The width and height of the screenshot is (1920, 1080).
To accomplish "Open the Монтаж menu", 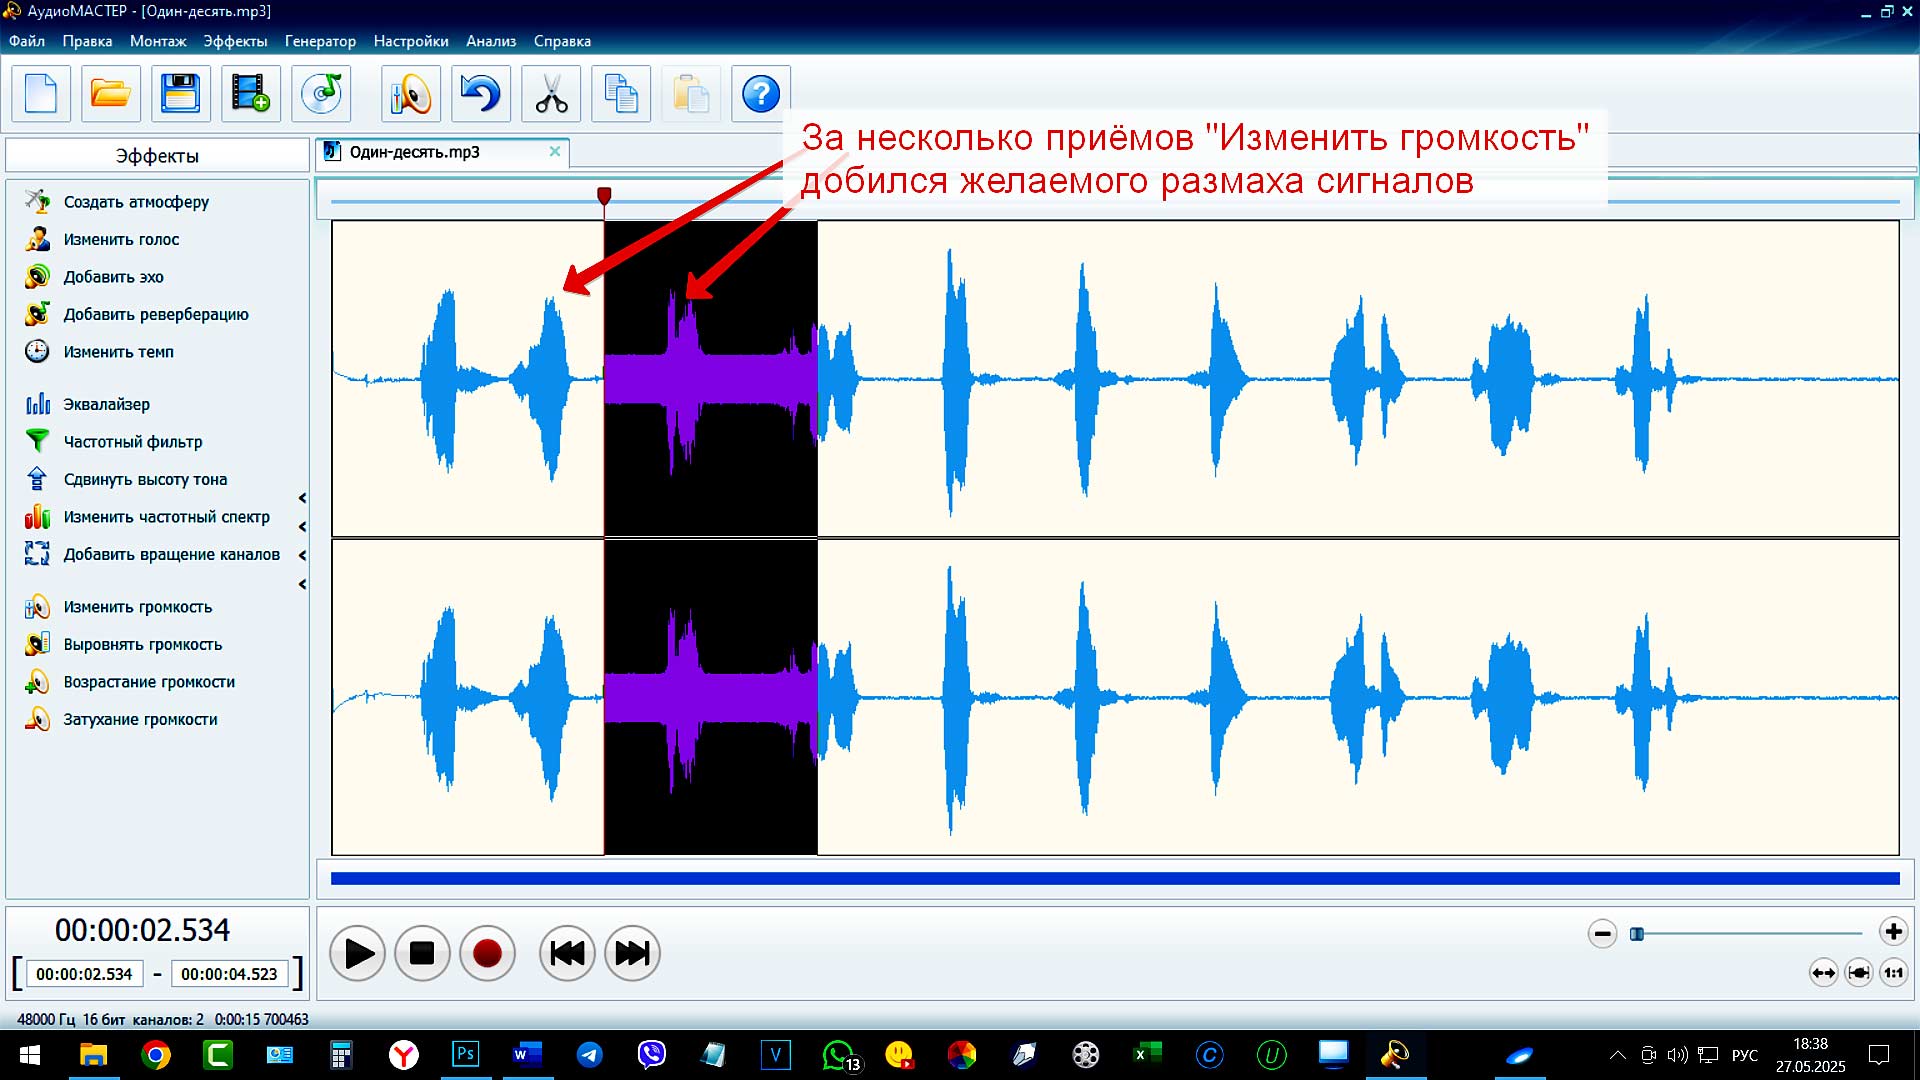I will tap(158, 41).
